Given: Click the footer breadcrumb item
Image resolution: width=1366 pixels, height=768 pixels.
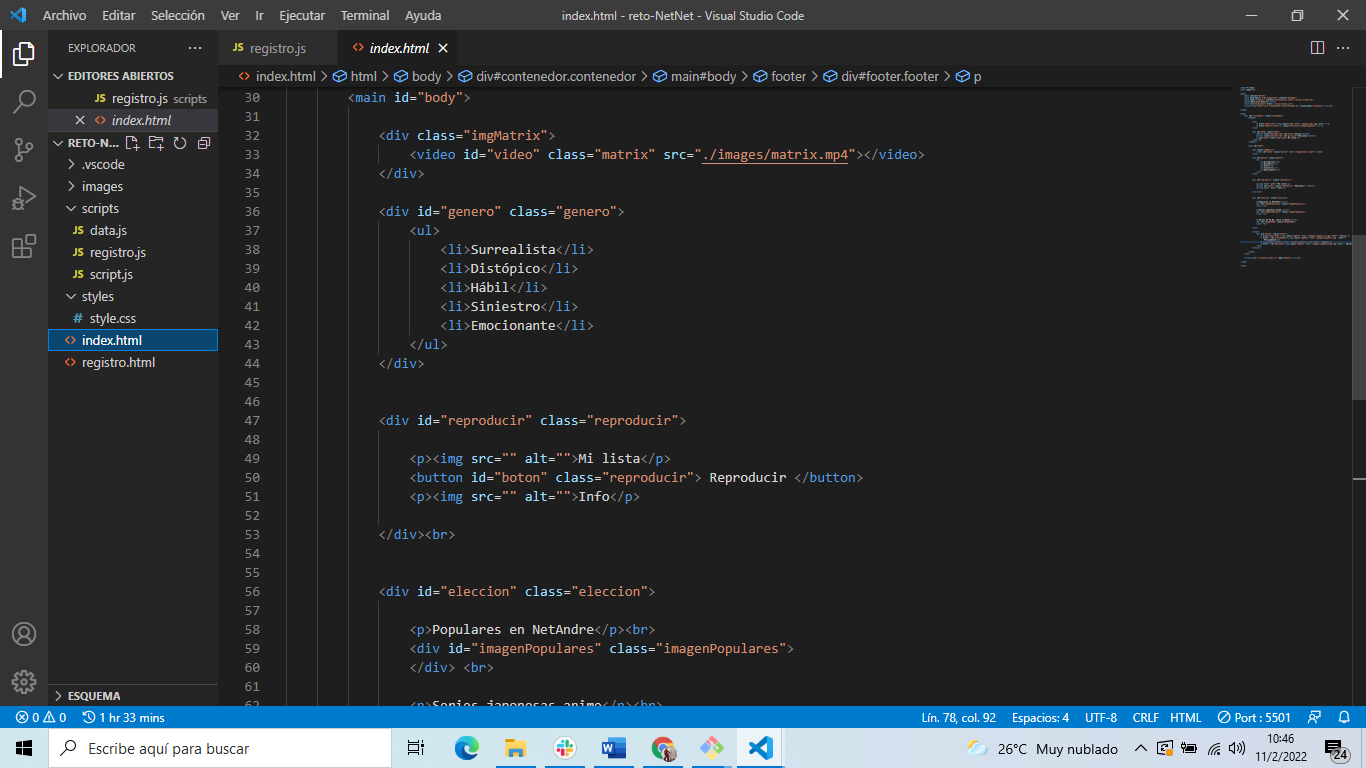Looking at the screenshot, I should [780, 76].
